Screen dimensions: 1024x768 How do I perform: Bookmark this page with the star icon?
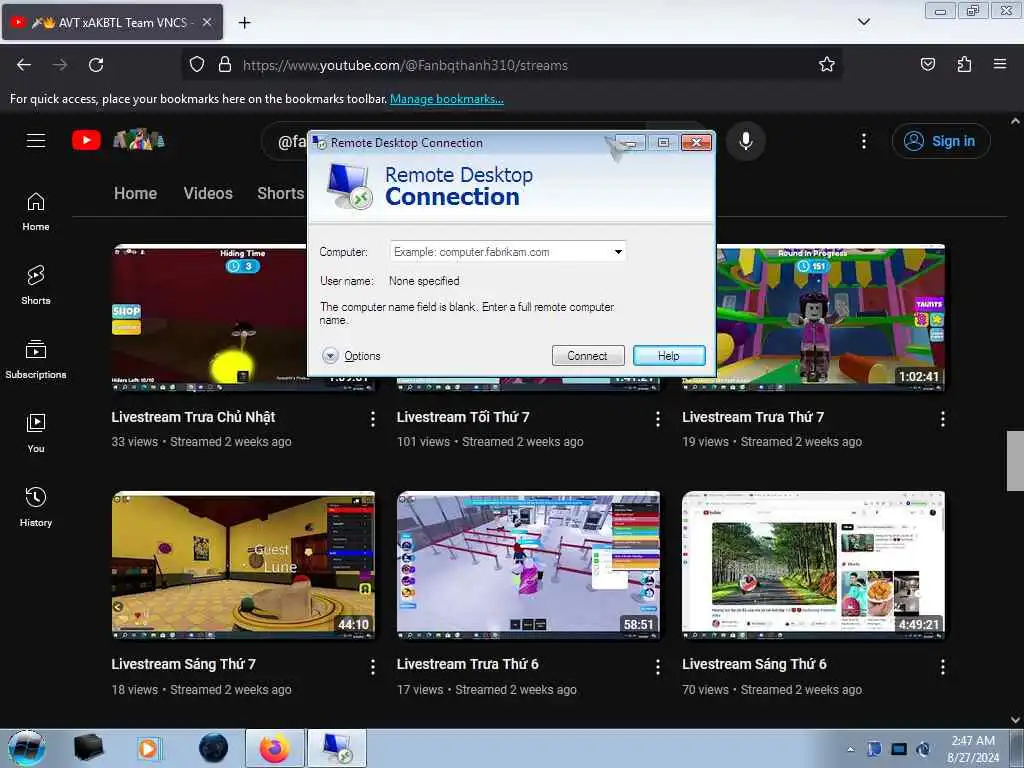coord(827,64)
